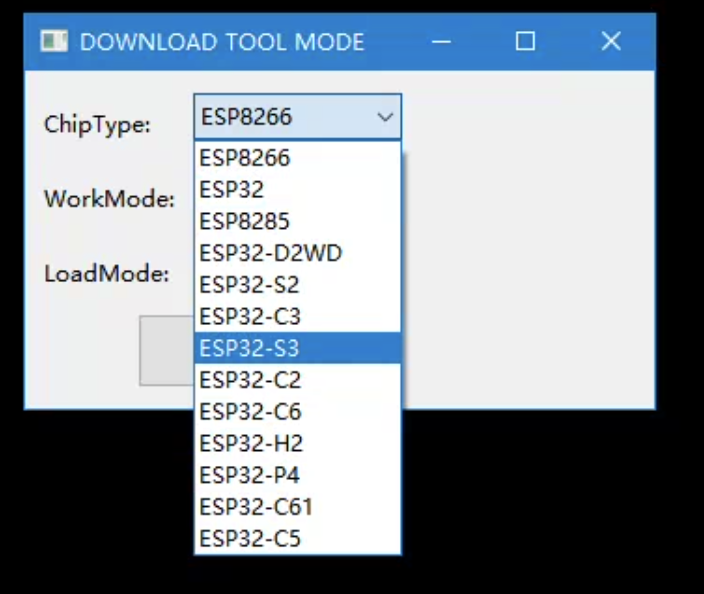Minimize the Download Tool Mode window
This screenshot has height=594, width=704.
pyautogui.click(x=441, y=41)
